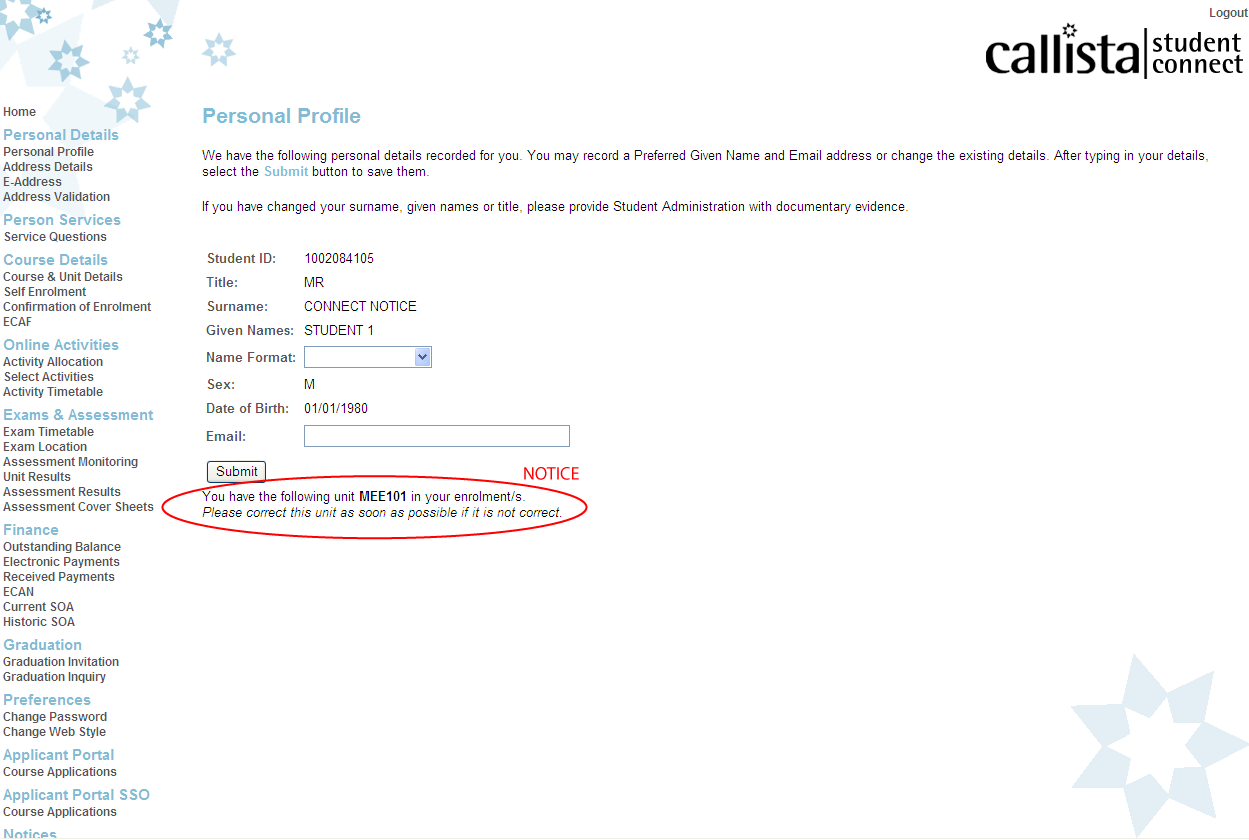Click the Email input field
Viewport: 1249px width, 840px height.
[436, 436]
